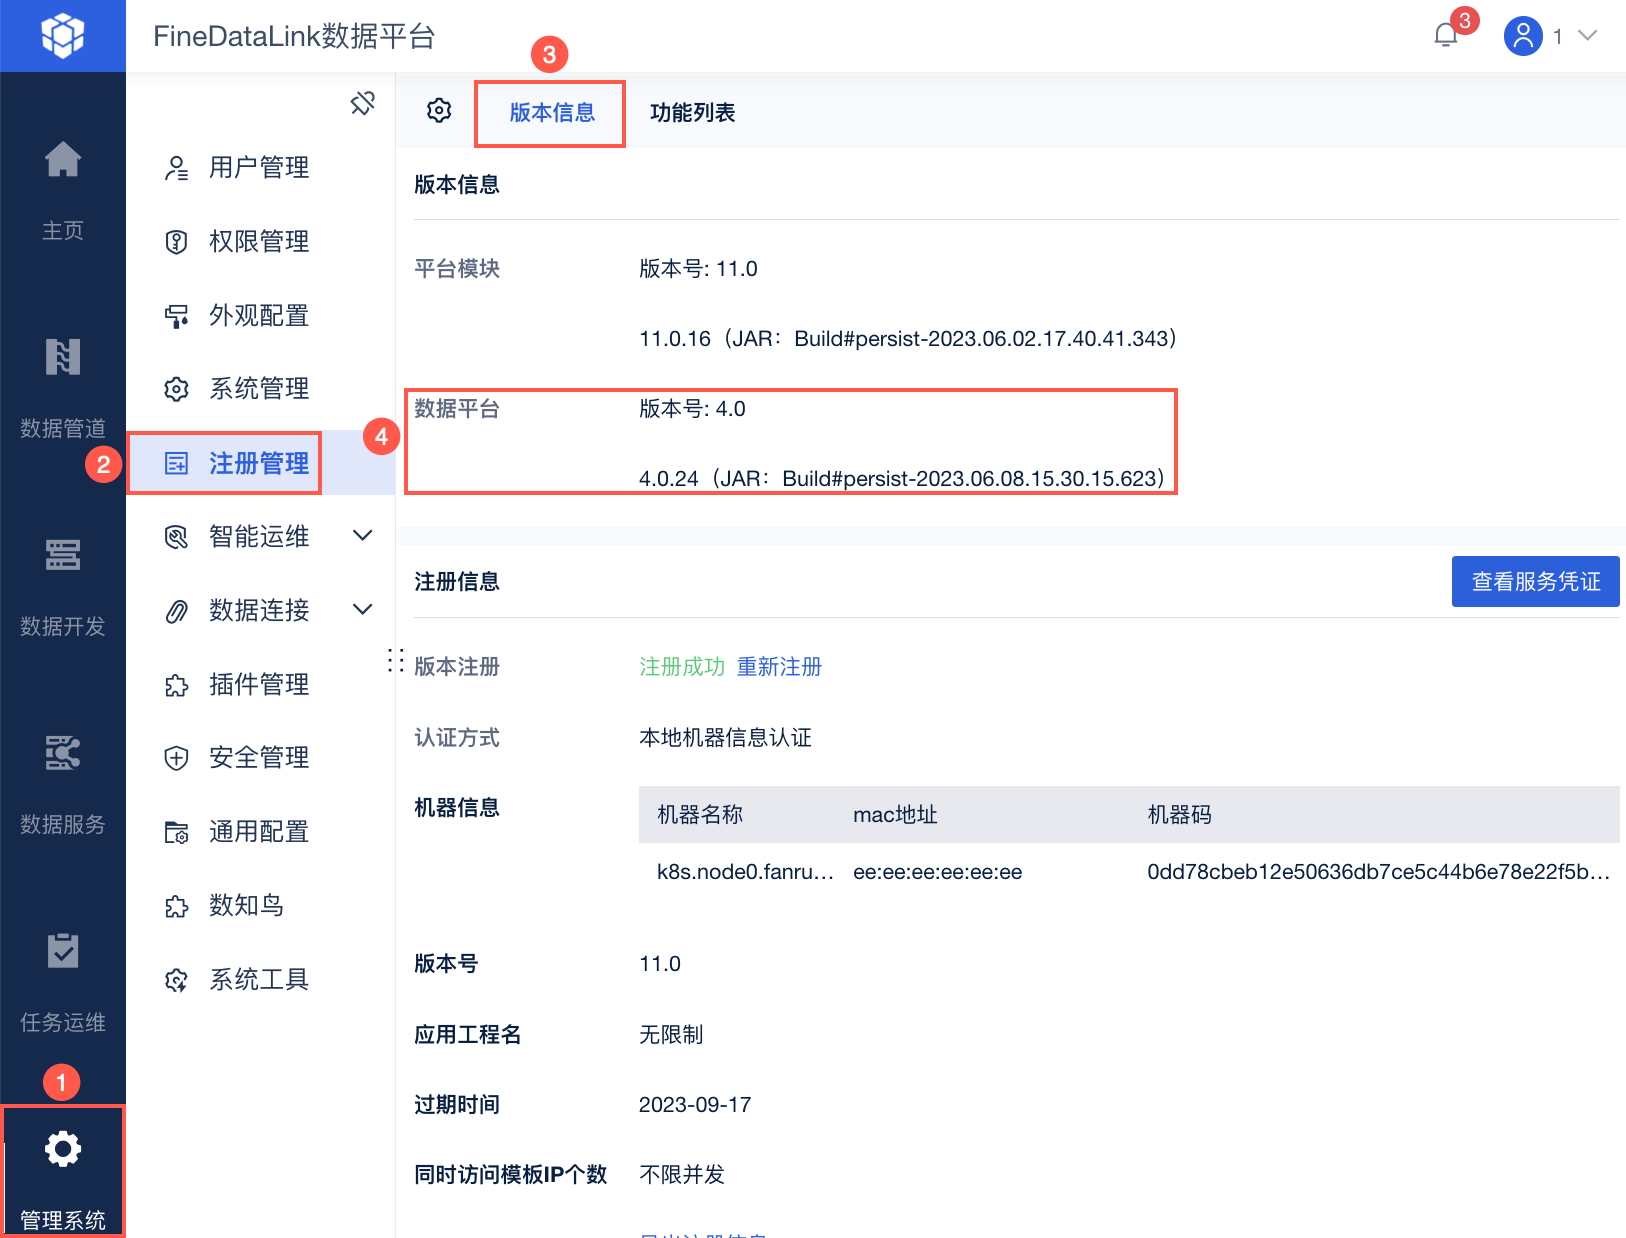Click the 用户管理 person icon
1626x1238 pixels.
click(x=177, y=168)
